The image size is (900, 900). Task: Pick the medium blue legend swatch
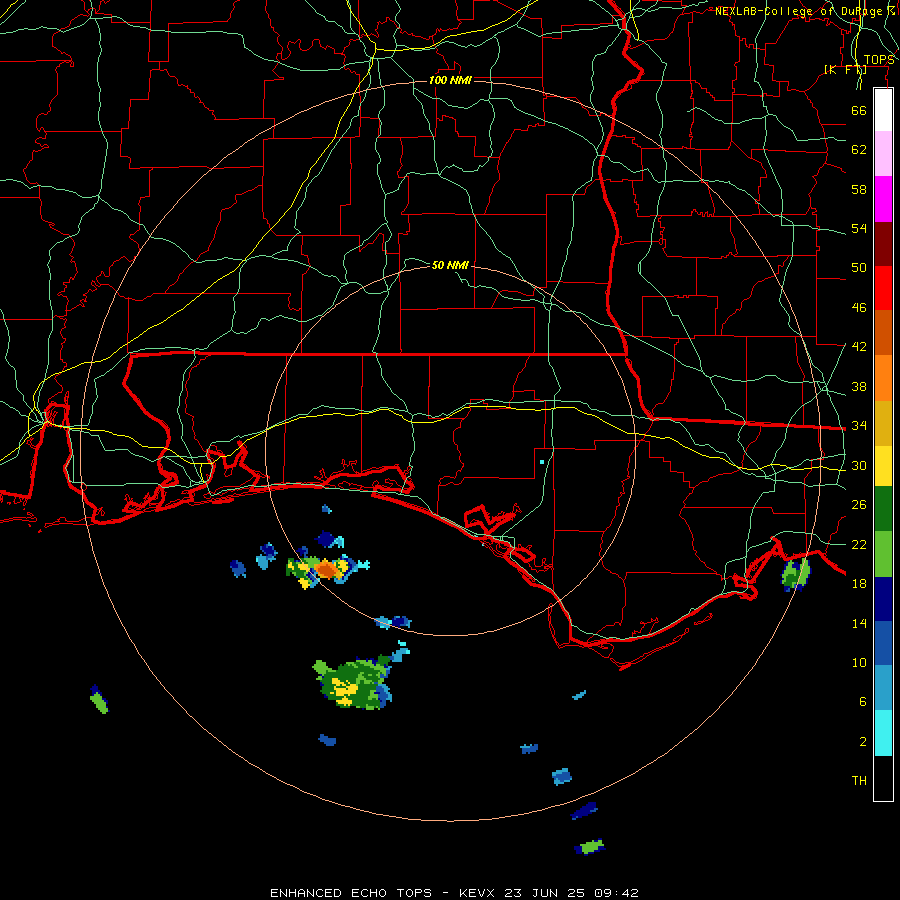[x=883, y=643]
